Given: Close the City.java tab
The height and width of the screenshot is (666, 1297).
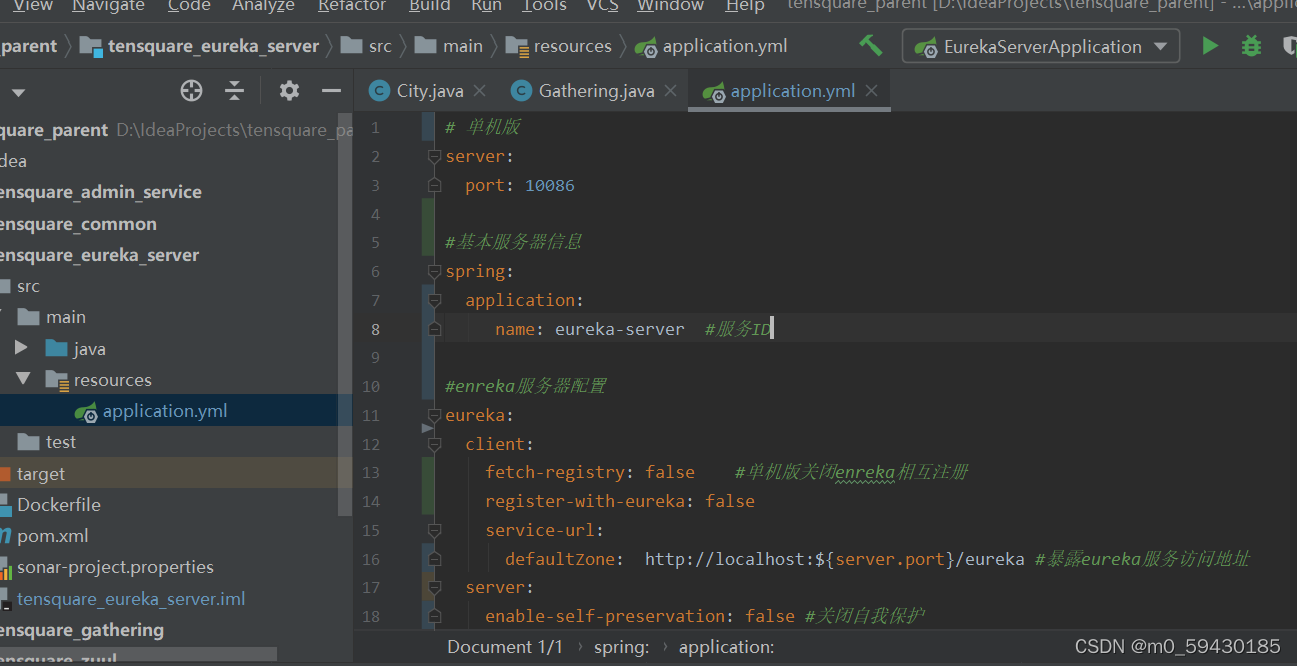Looking at the screenshot, I should (x=480, y=91).
